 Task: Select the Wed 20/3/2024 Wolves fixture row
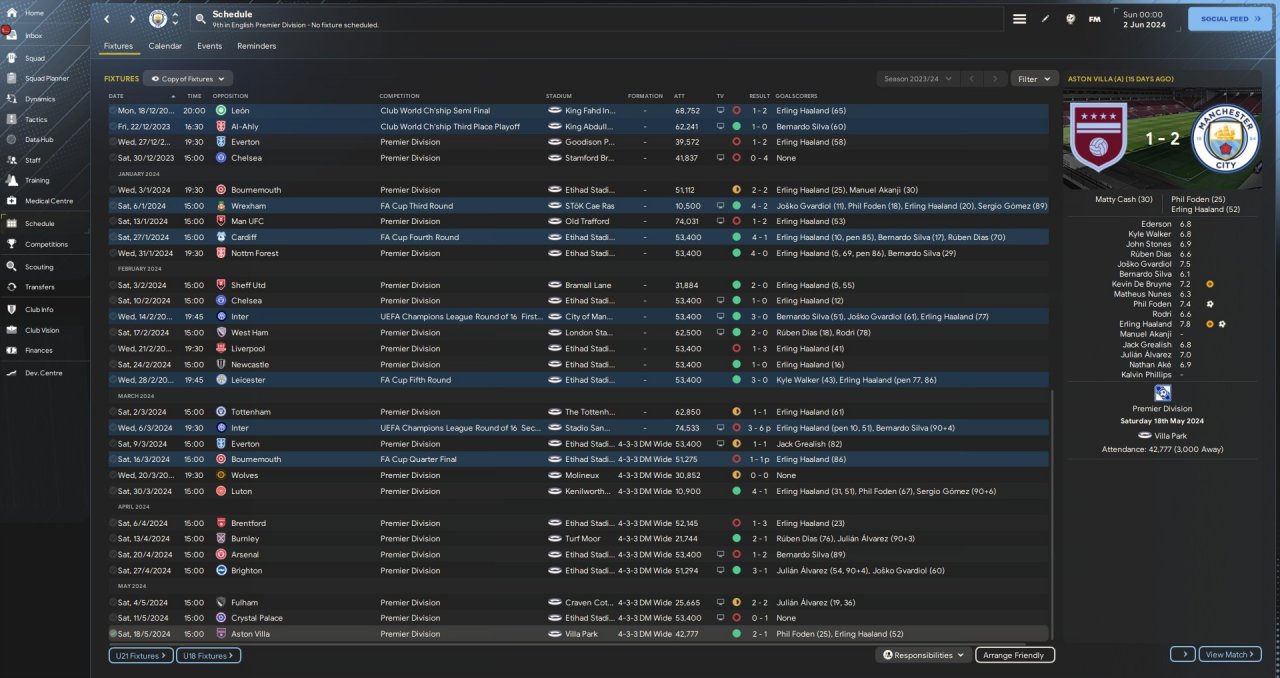click(578, 475)
